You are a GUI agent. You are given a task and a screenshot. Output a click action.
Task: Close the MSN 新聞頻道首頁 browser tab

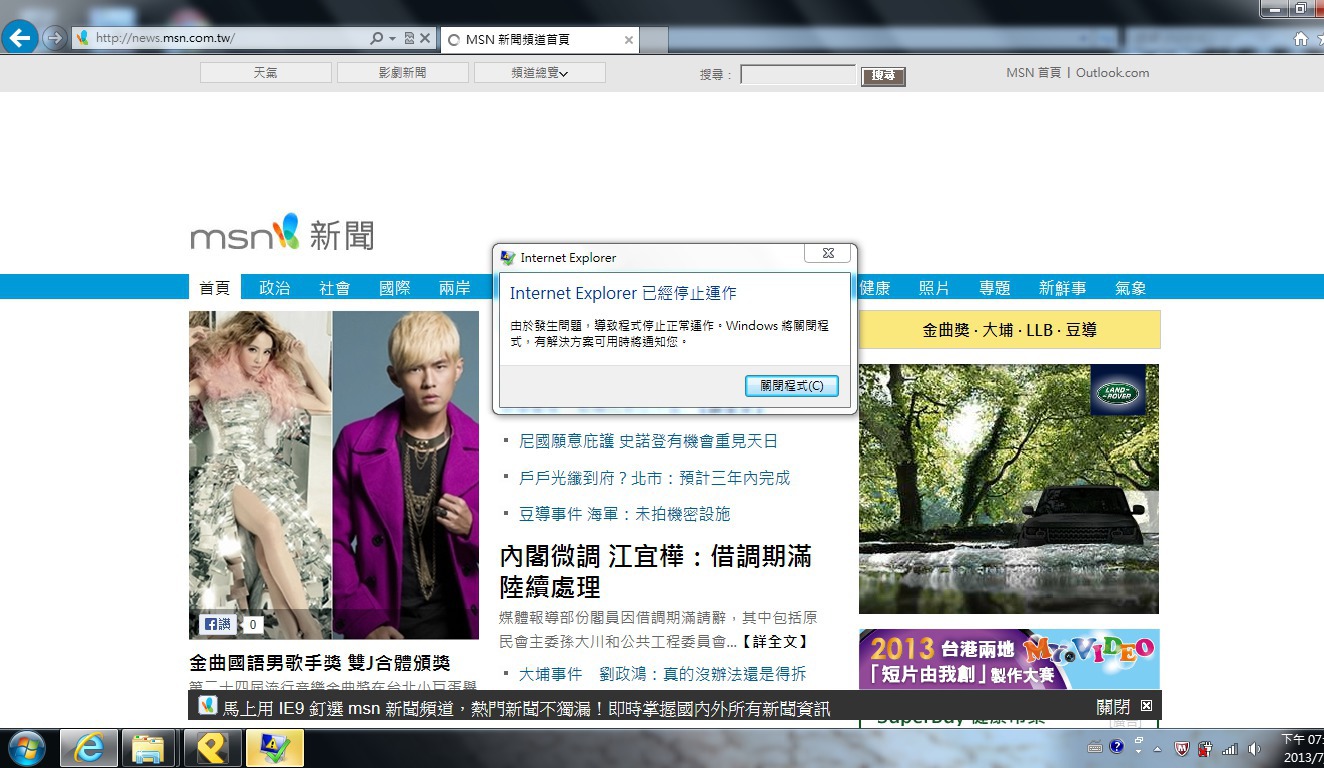point(629,40)
